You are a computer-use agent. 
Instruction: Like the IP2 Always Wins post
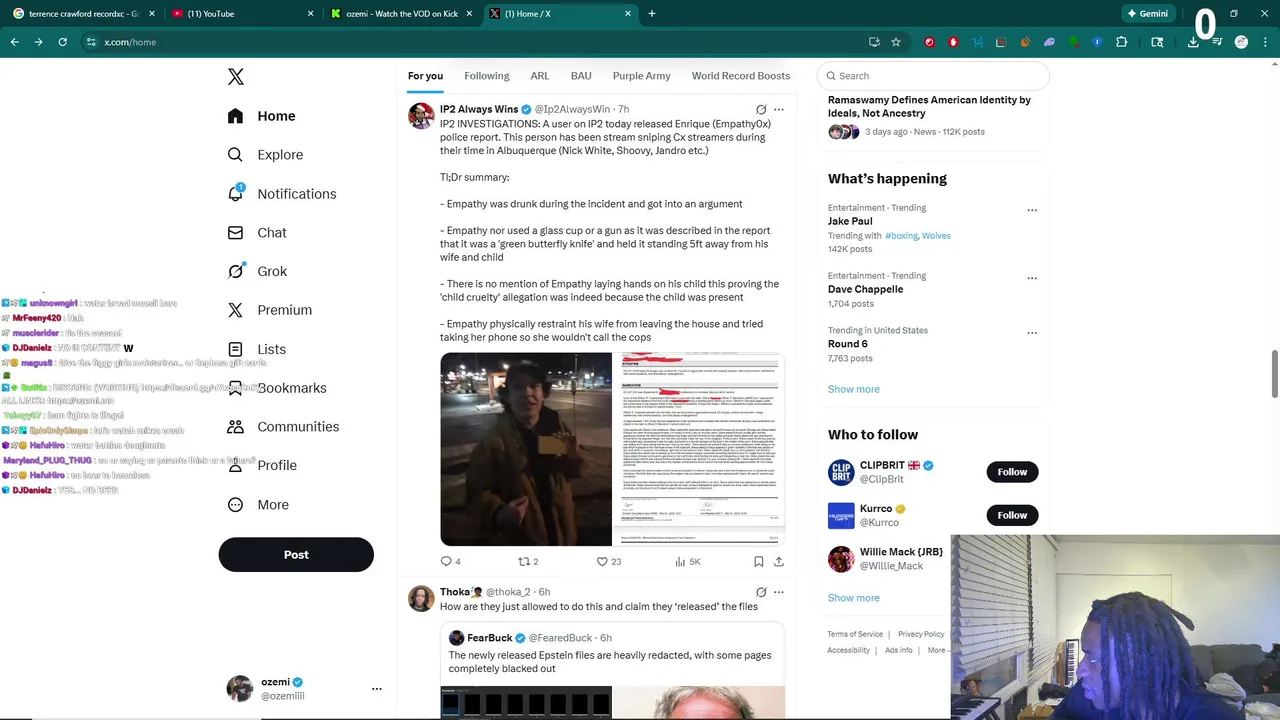609,562
